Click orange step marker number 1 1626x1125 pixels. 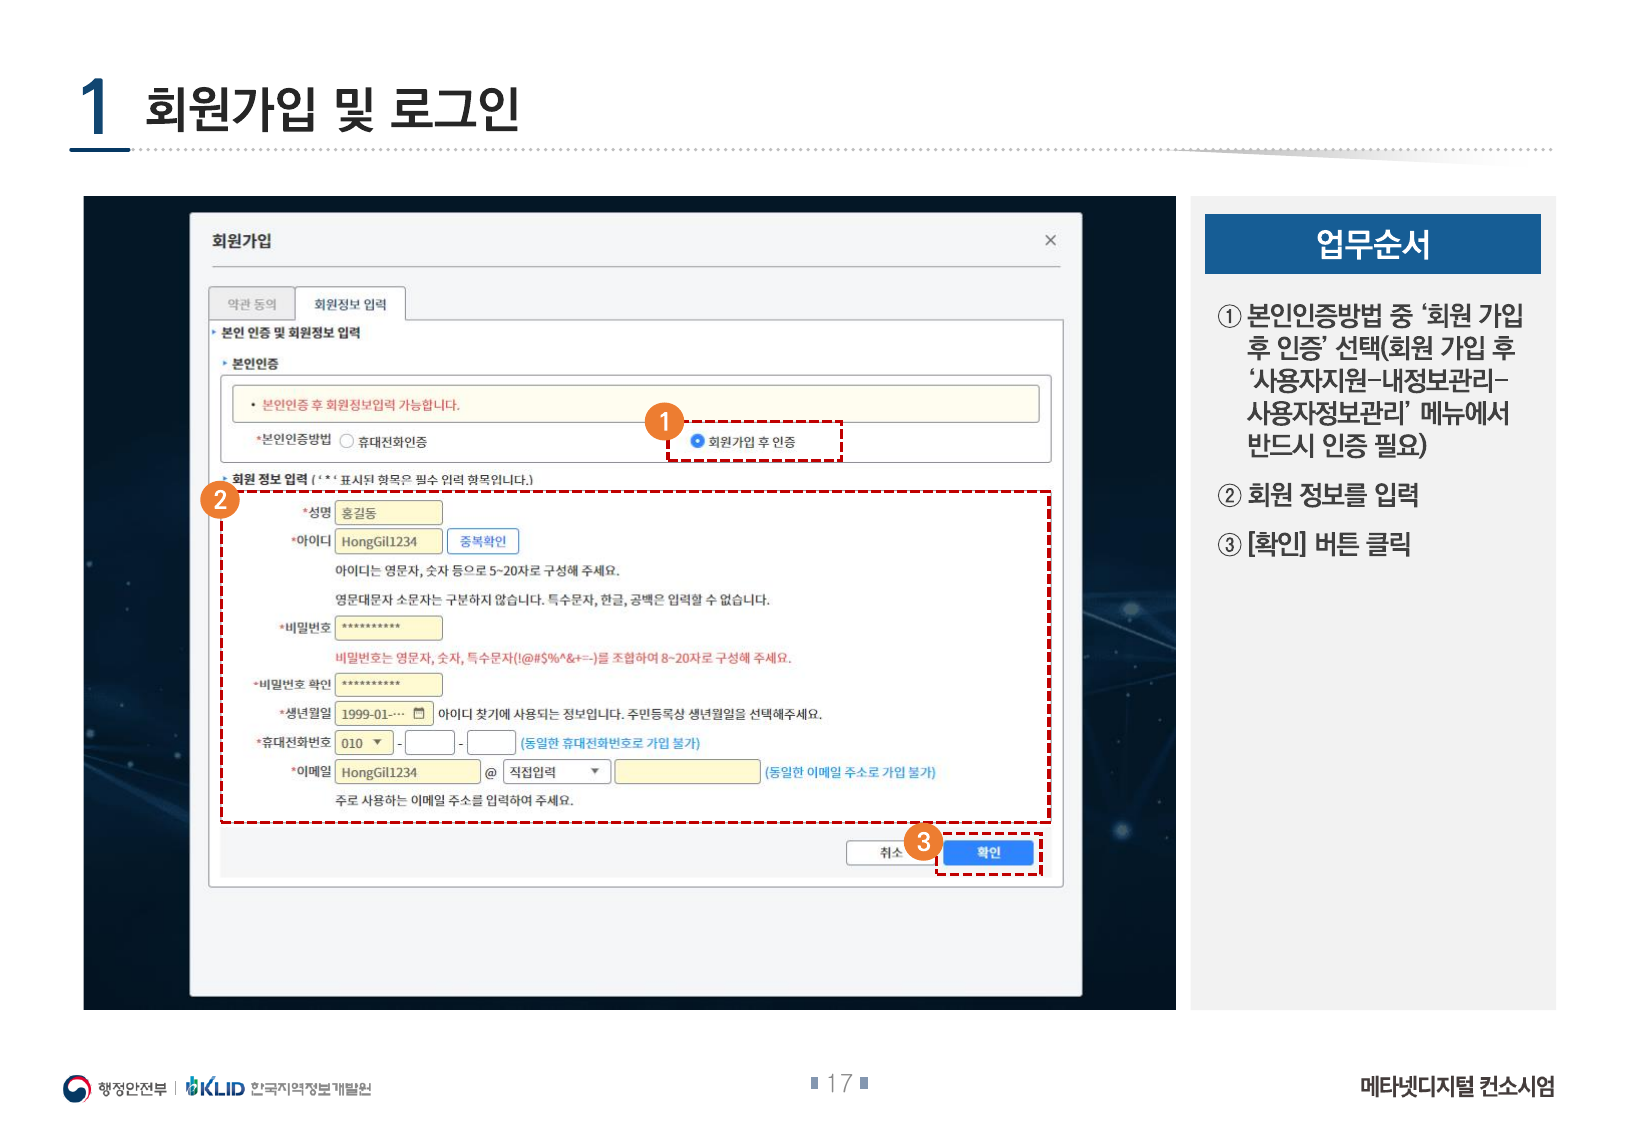[x=664, y=422]
